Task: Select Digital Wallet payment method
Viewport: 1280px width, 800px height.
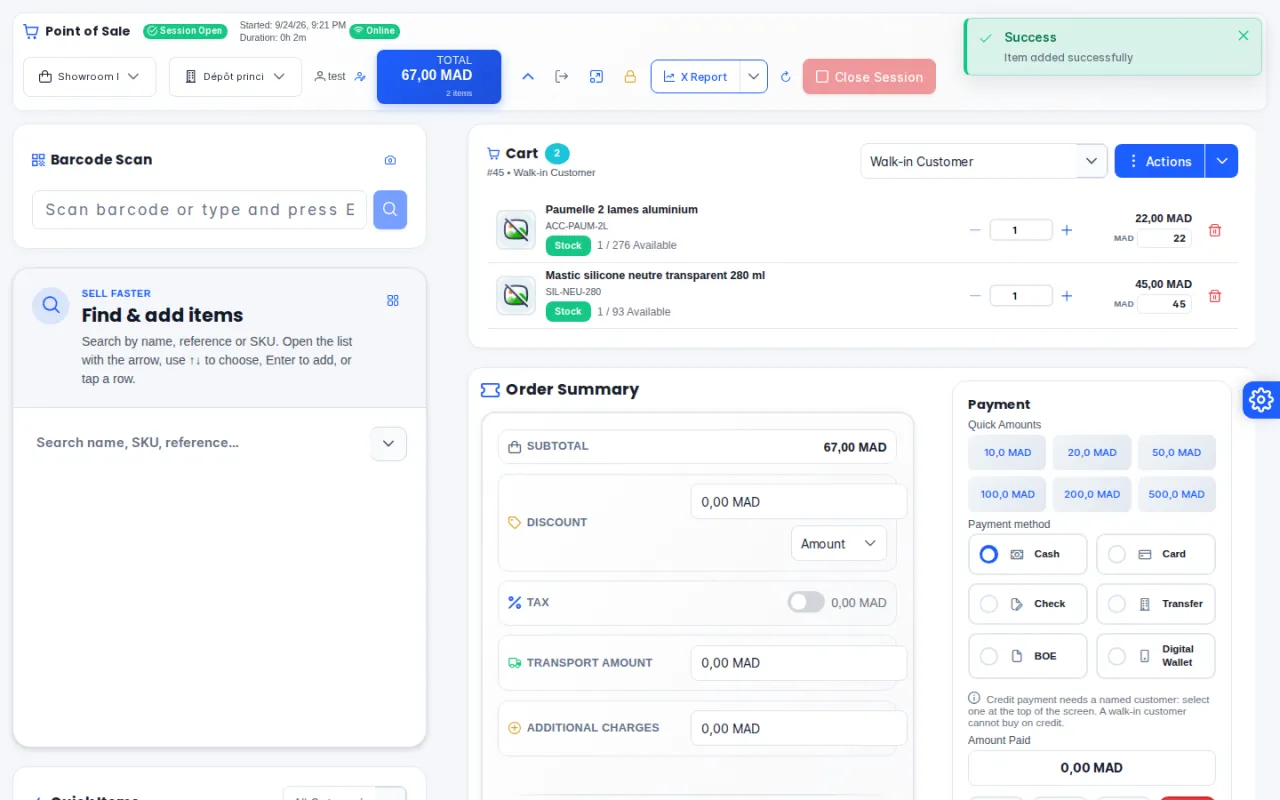Action: coord(1156,656)
